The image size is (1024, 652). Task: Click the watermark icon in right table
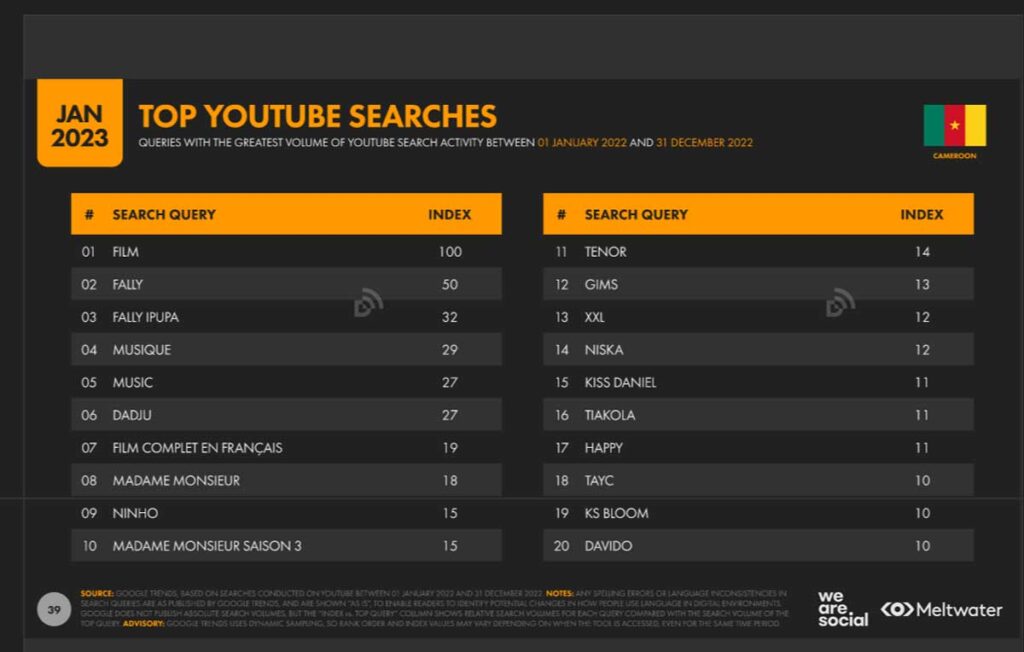[x=840, y=302]
